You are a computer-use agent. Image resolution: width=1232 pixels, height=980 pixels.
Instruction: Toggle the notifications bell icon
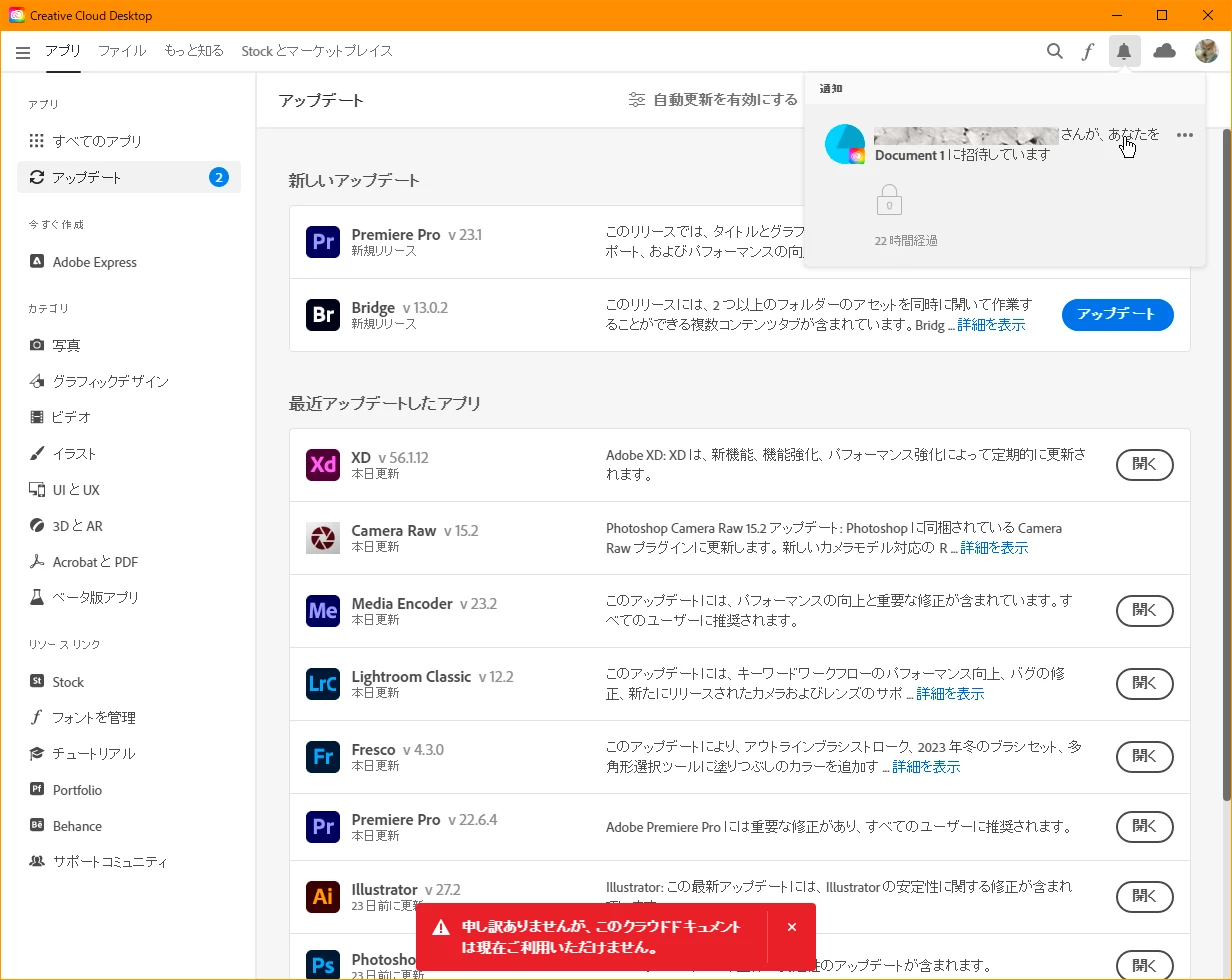[x=1124, y=51]
